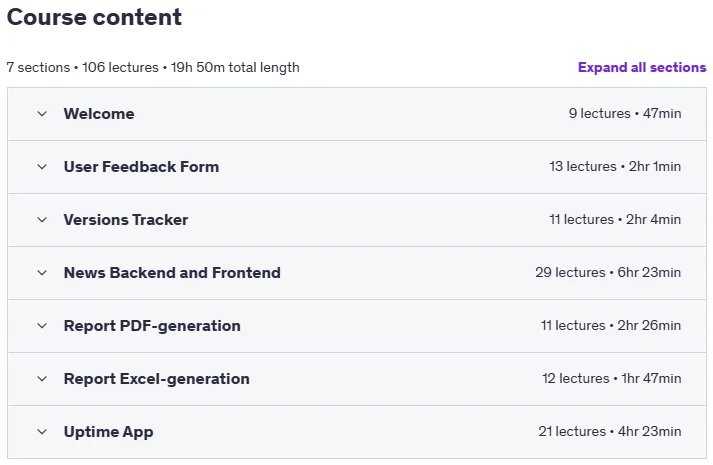This screenshot has width=713, height=465.
Task: Click 21 lectures 4hr 23min summary
Action: point(610,431)
